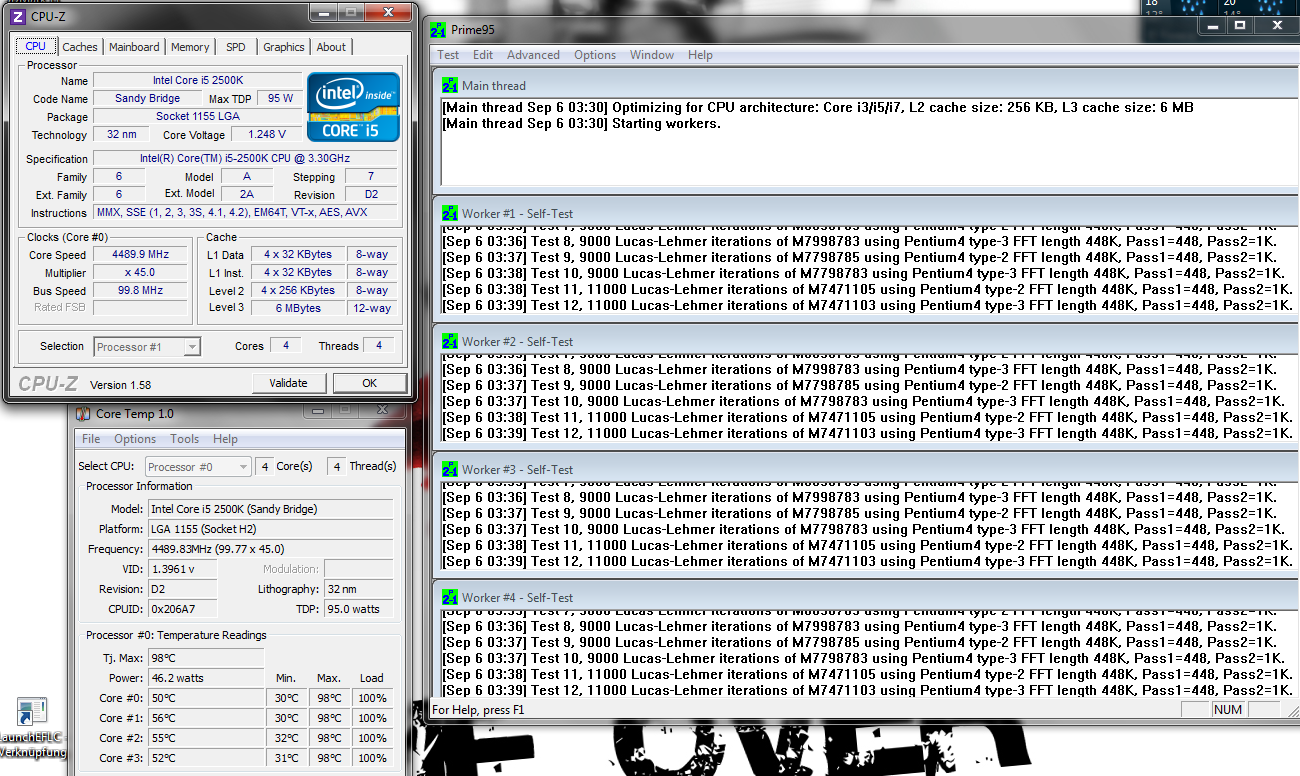Click the Worker #1 window icon

[450, 214]
